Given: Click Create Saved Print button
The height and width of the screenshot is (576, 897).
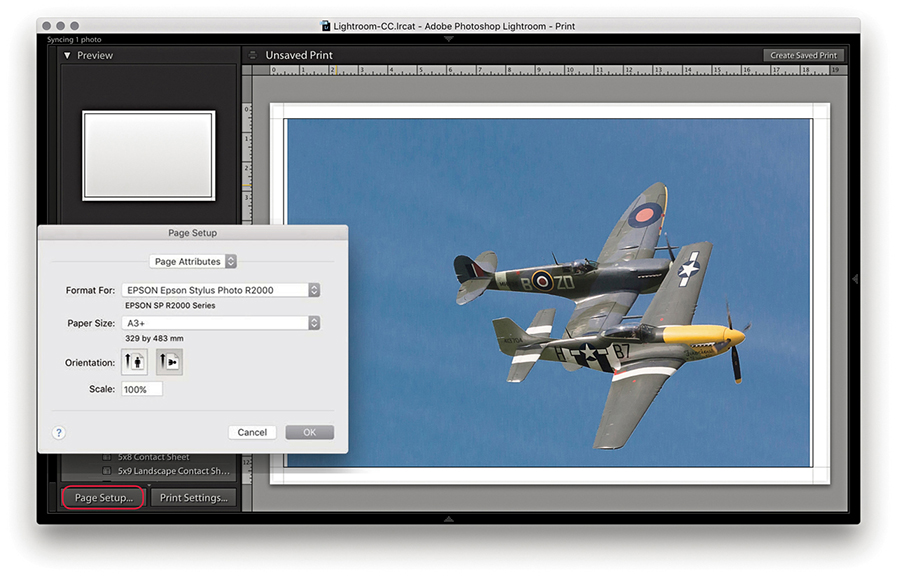Looking at the screenshot, I should tap(803, 56).
